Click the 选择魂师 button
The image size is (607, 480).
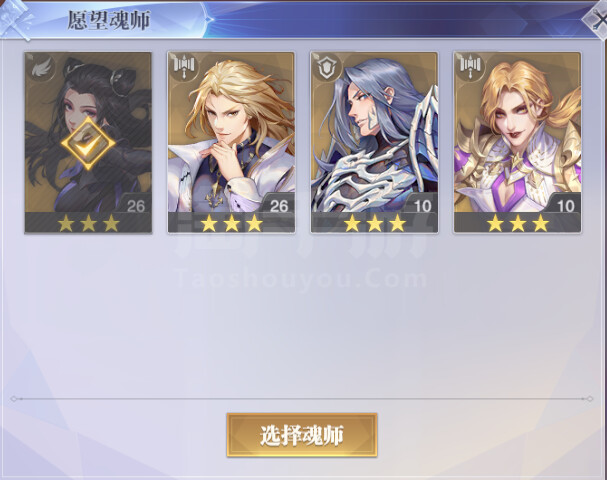click(302, 435)
